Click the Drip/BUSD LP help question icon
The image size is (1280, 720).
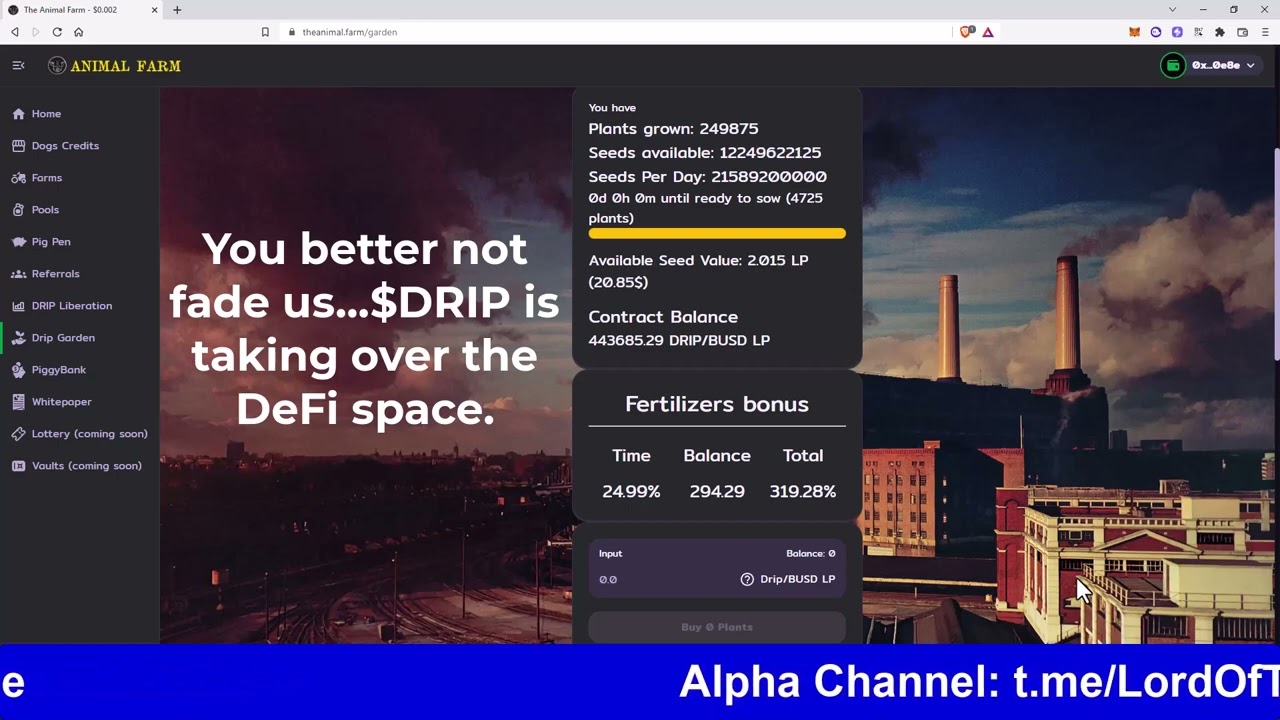(x=747, y=579)
